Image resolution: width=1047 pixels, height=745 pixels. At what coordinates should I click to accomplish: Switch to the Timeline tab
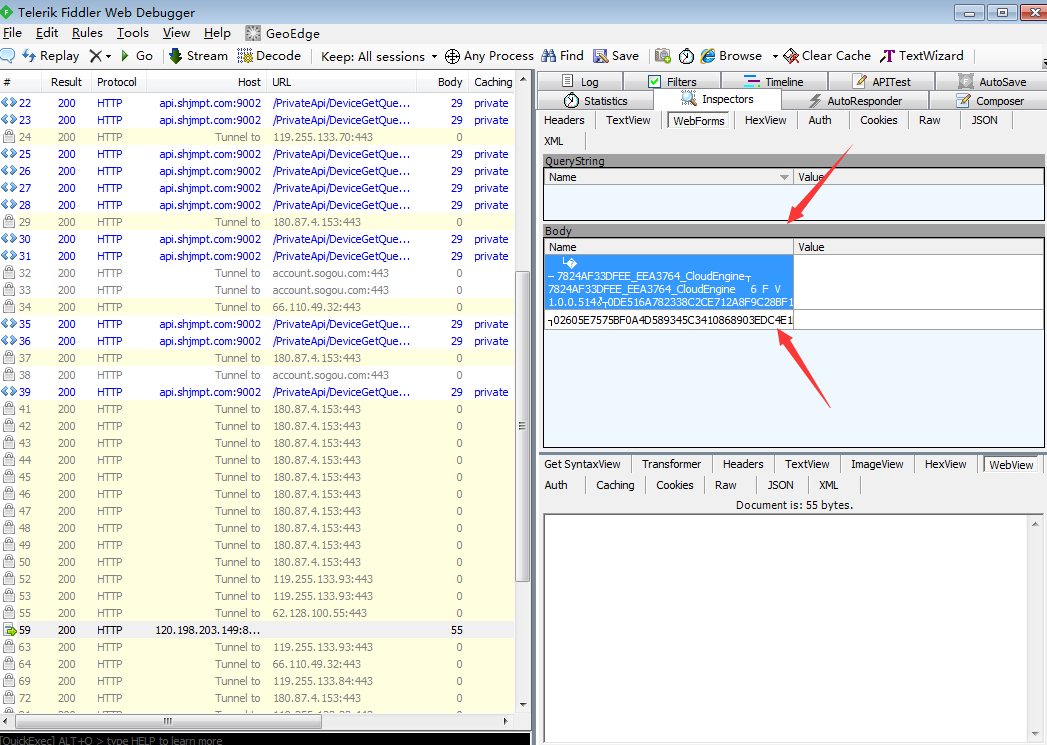[774, 81]
